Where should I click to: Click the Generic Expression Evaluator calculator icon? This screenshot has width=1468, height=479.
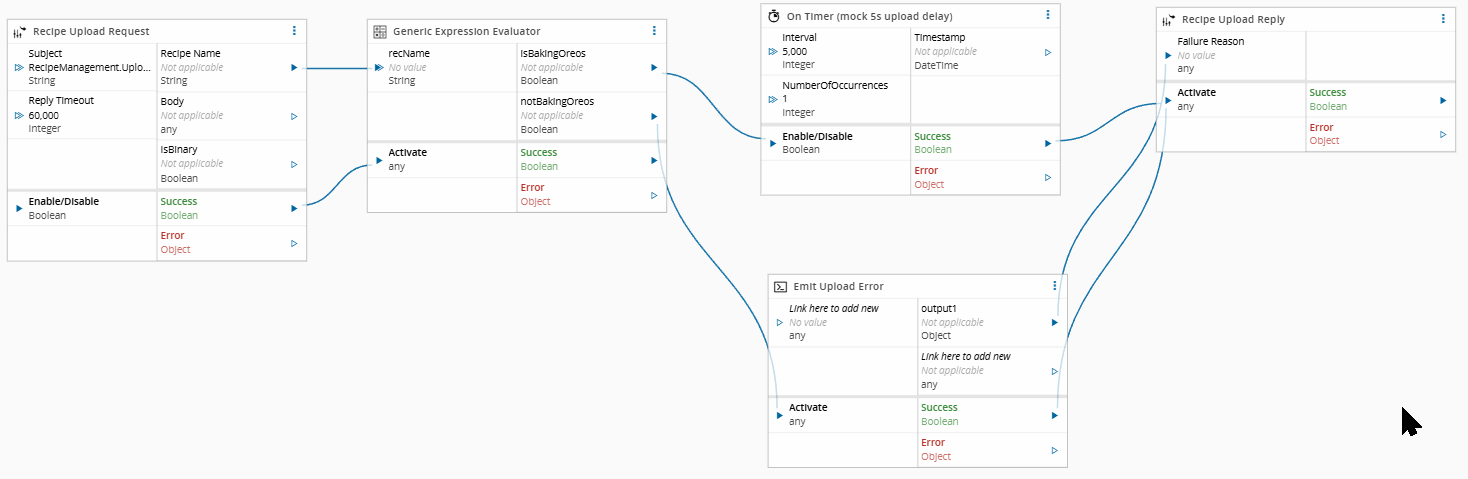380,31
